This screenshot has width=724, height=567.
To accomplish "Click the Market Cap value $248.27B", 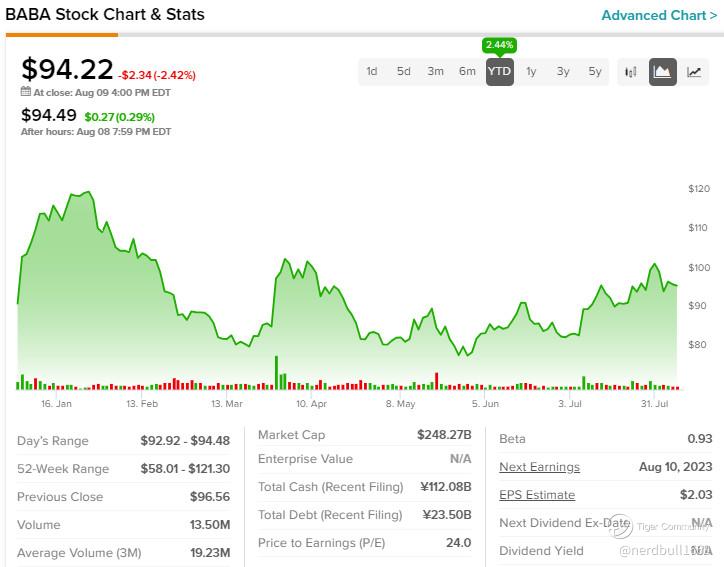I will point(444,434).
